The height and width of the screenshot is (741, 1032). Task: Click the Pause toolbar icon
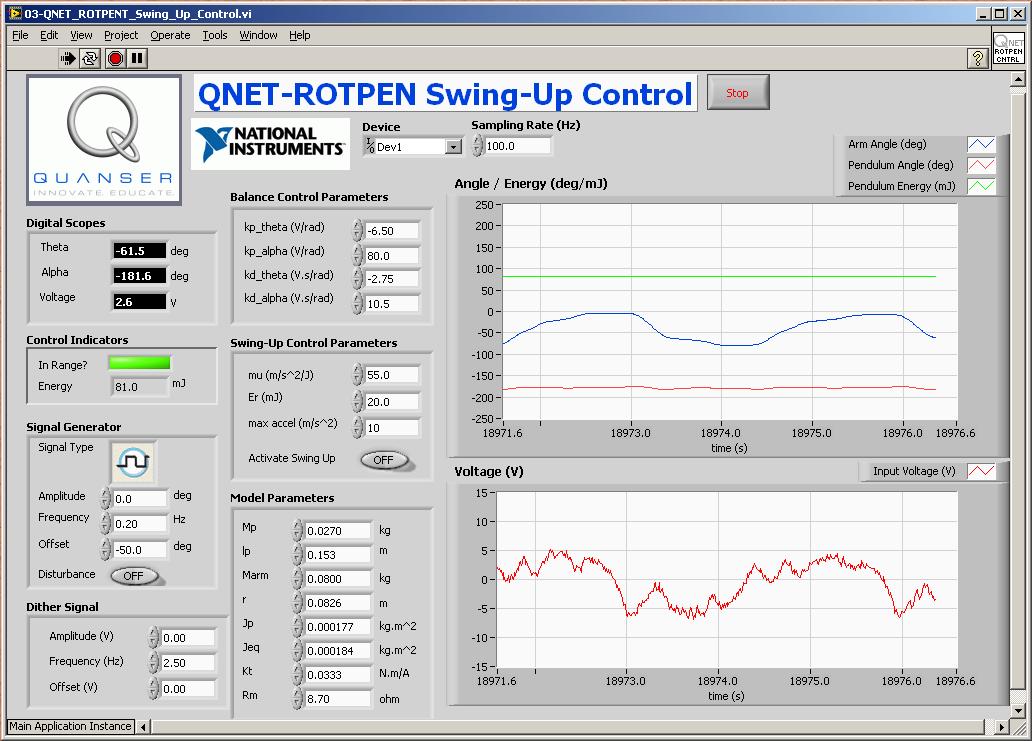click(137, 59)
